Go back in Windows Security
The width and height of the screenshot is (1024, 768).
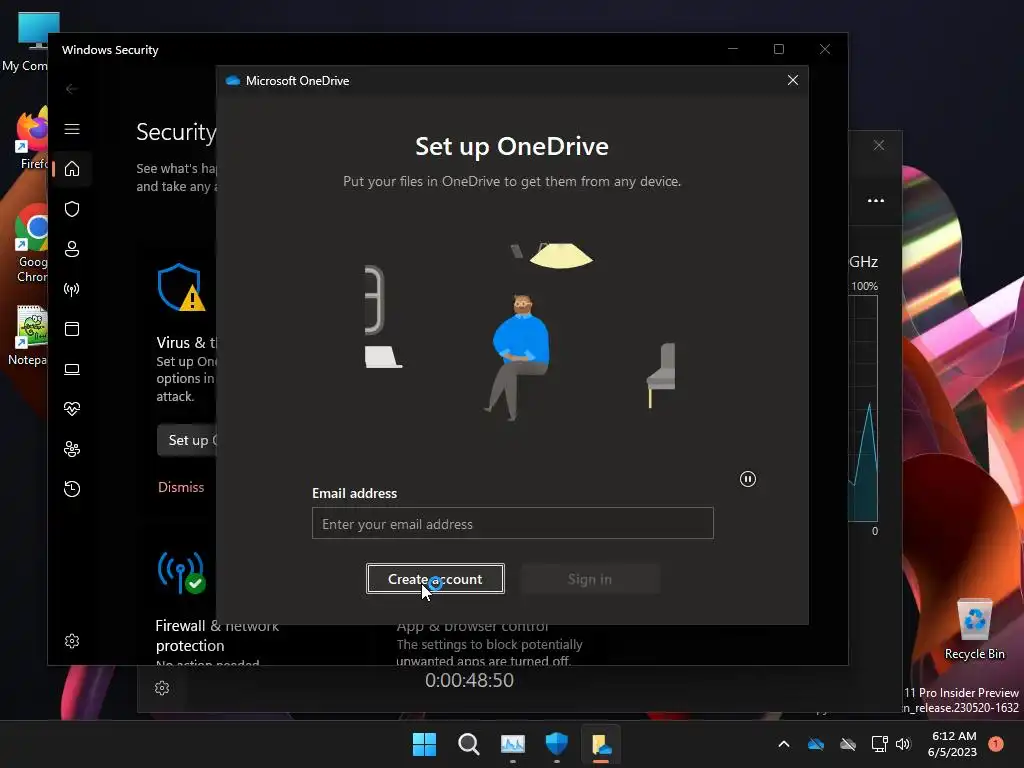click(x=72, y=89)
